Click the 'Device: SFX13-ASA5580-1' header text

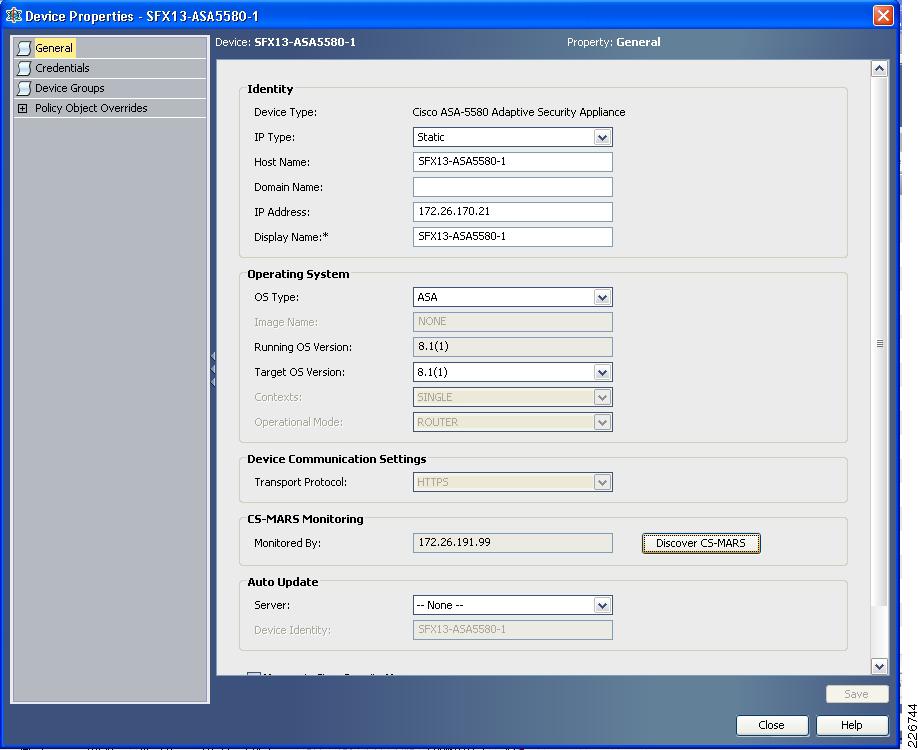click(x=285, y=42)
